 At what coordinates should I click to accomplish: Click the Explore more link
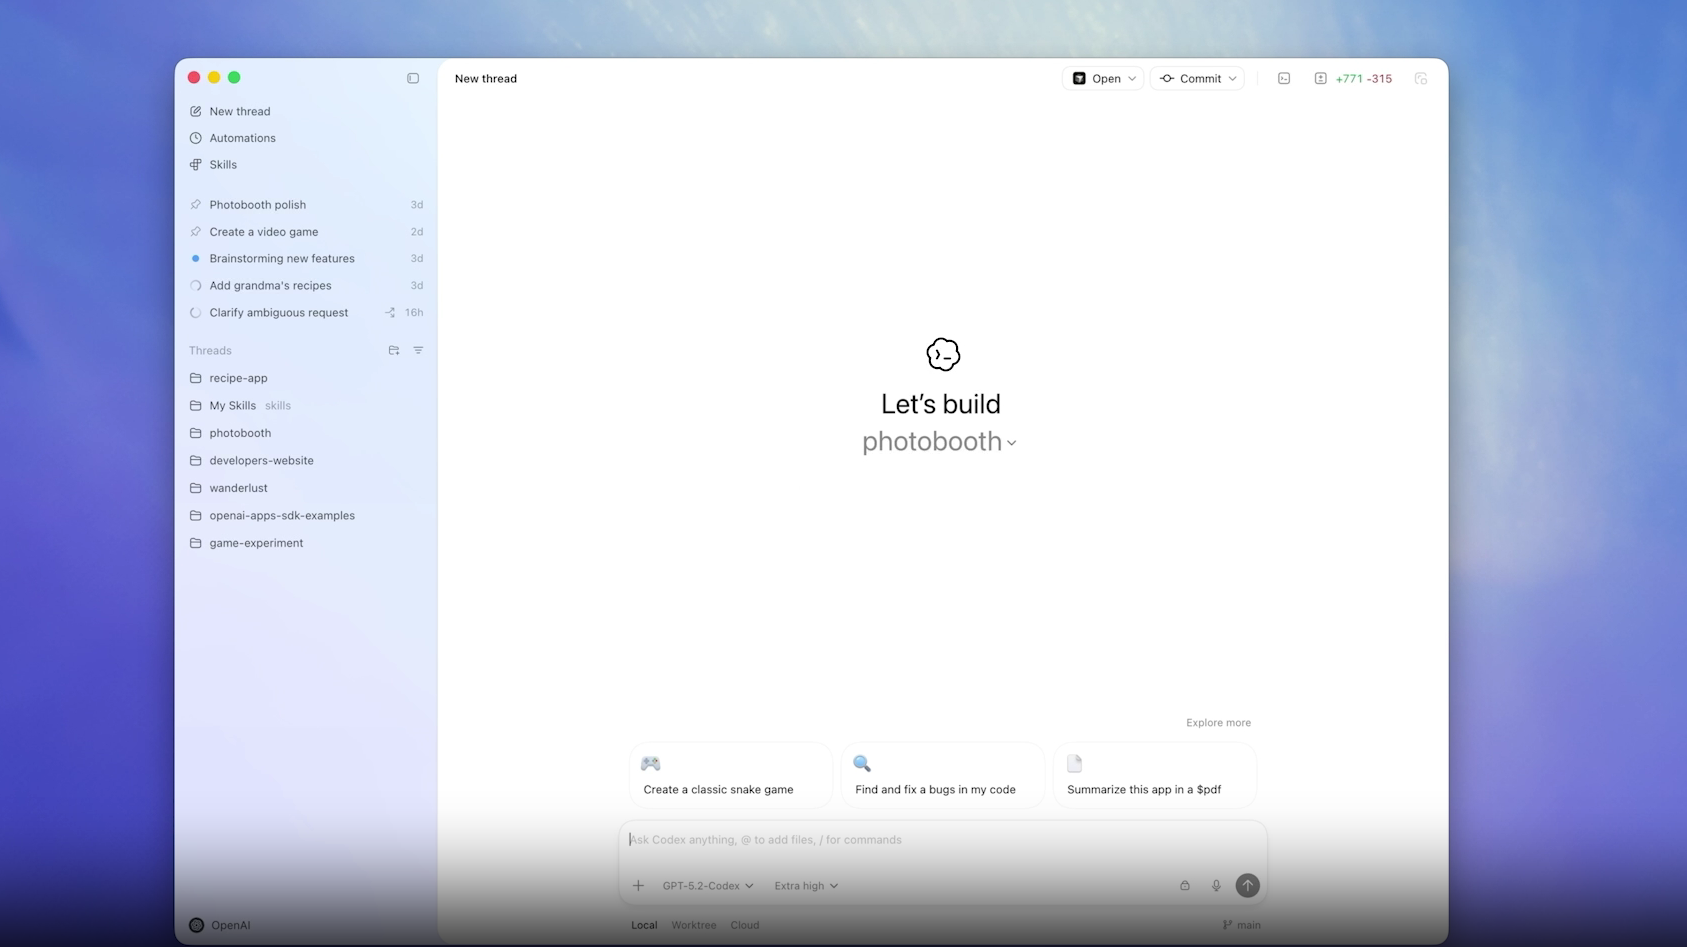point(1218,723)
